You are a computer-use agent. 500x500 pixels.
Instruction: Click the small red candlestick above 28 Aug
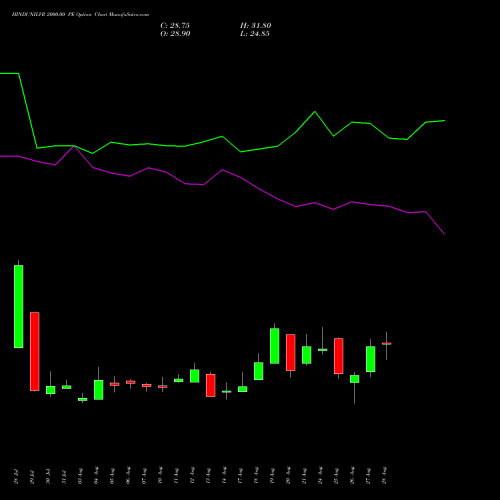tap(387, 343)
